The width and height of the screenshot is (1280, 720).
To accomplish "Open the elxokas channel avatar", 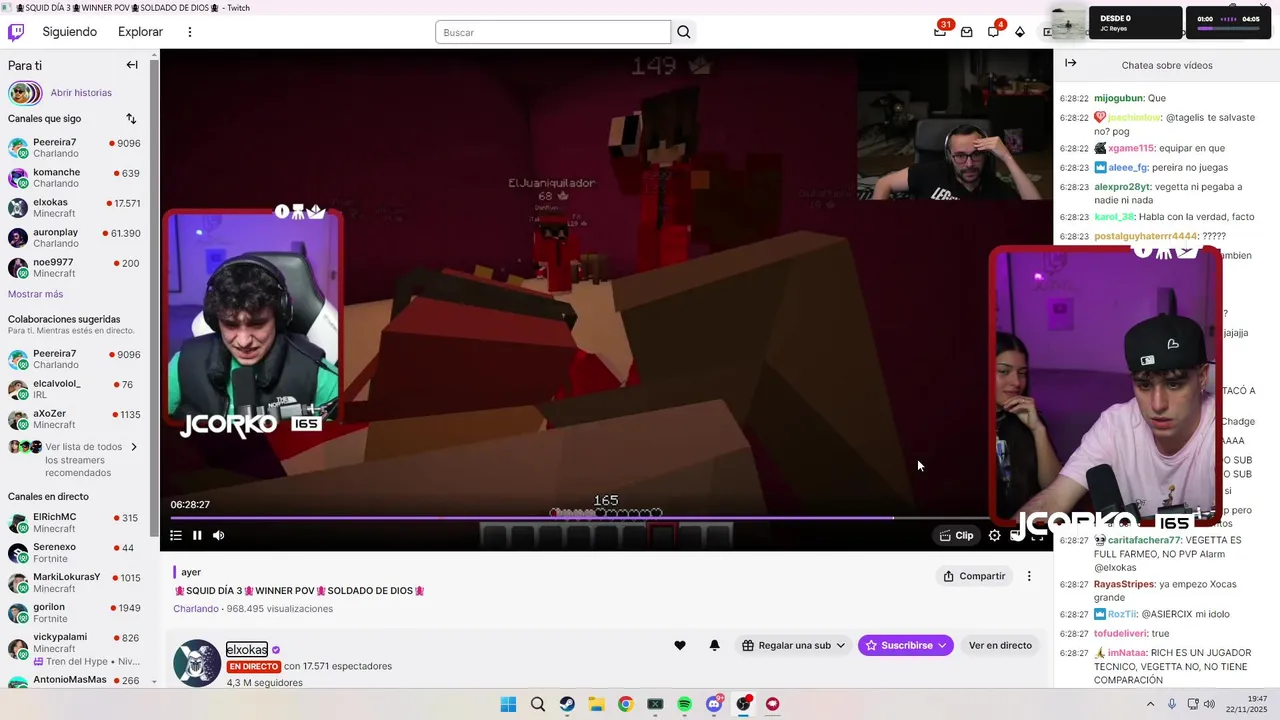I will pos(197,662).
